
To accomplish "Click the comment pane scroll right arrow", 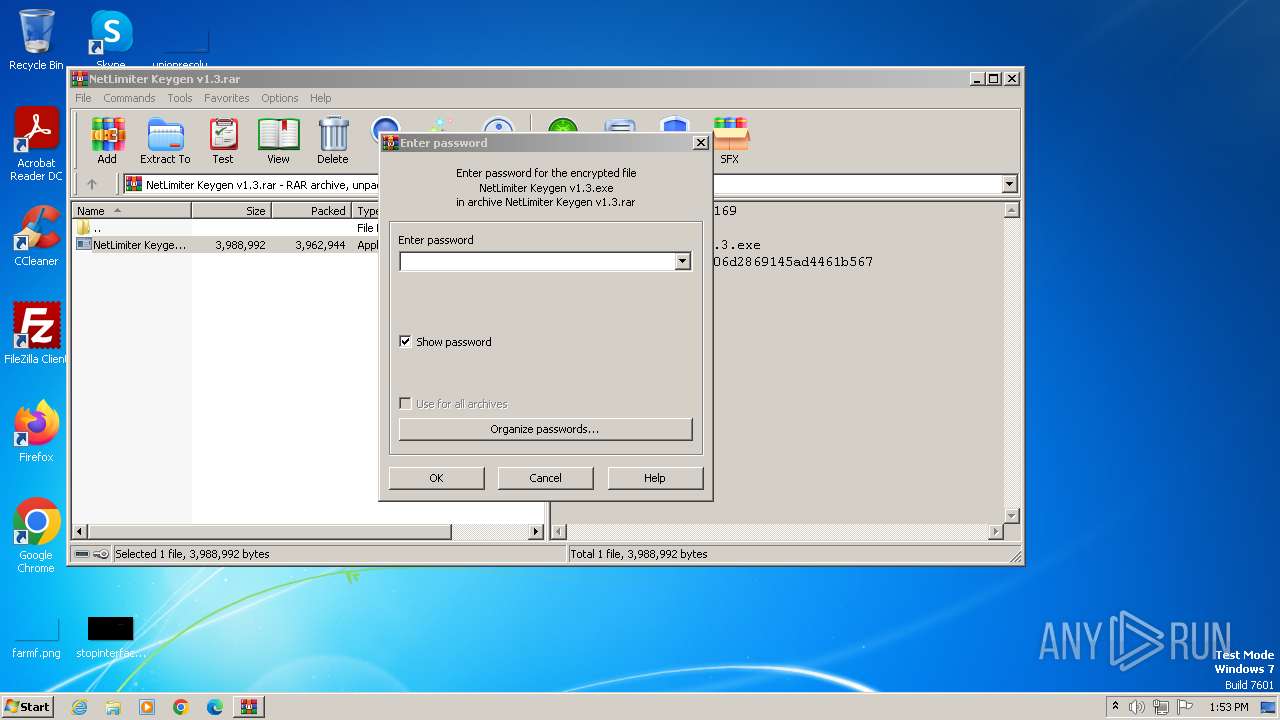I will click(996, 532).
